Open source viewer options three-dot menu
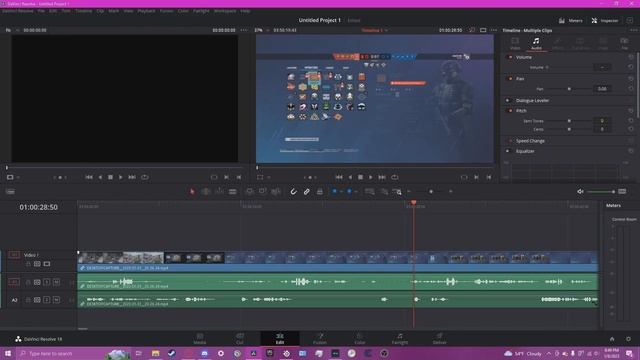This screenshot has height=360, width=640. pyautogui.click(x=244, y=30)
